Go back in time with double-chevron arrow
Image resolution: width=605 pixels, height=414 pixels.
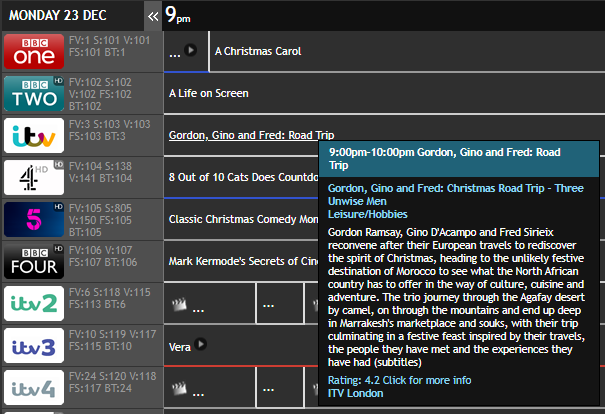[153, 16]
